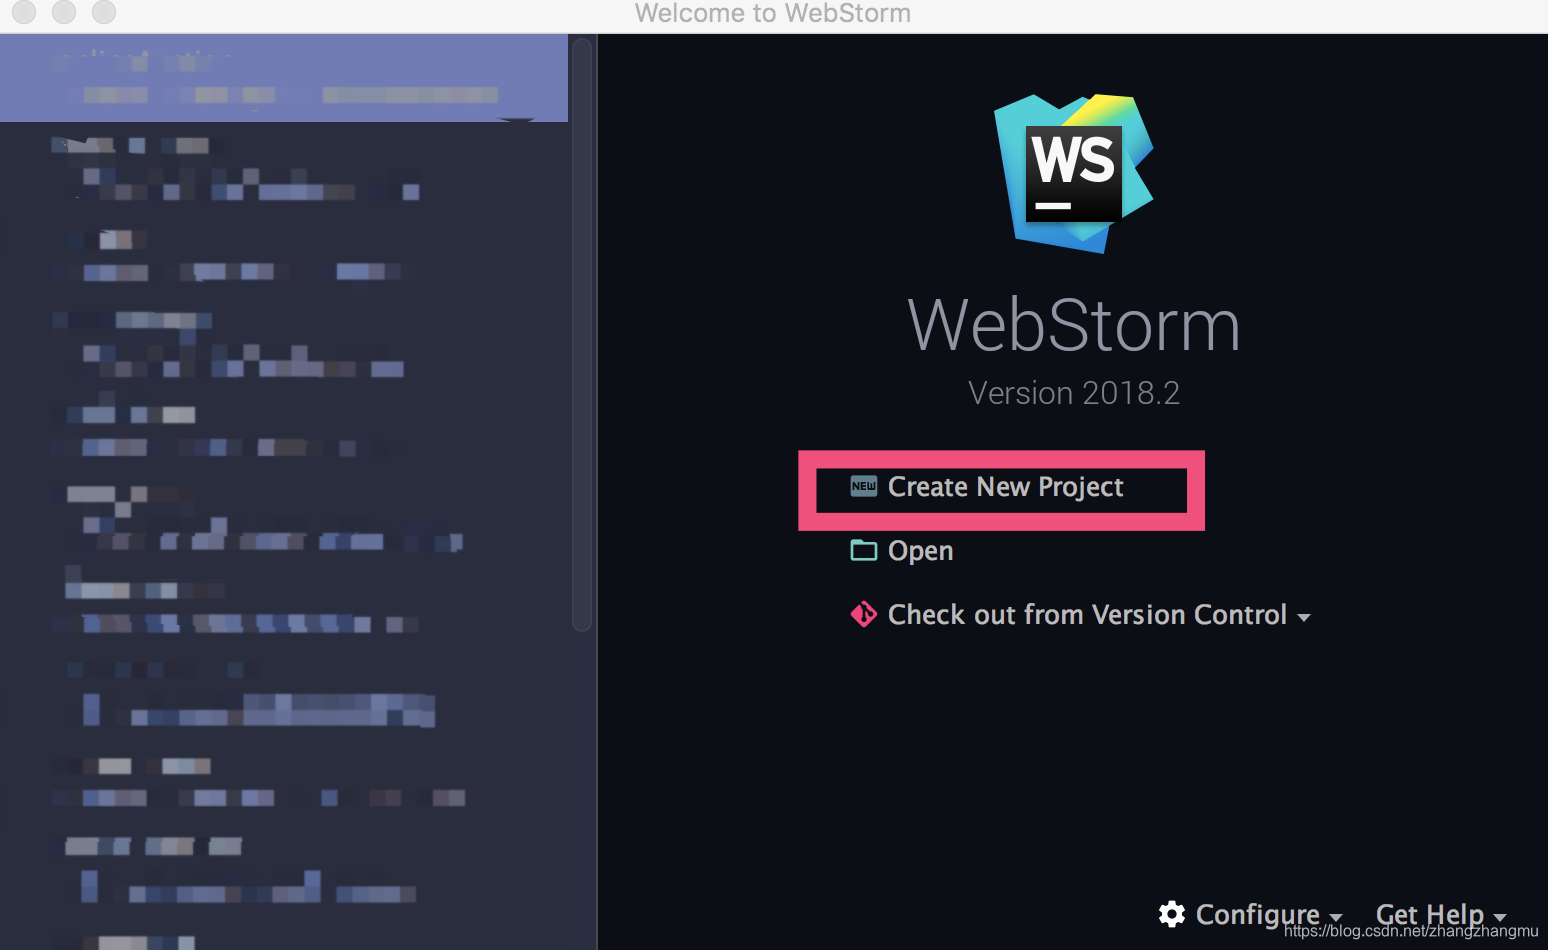Click Check out from Version Control
This screenshot has height=950, width=1548.
pyautogui.click(x=1087, y=615)
